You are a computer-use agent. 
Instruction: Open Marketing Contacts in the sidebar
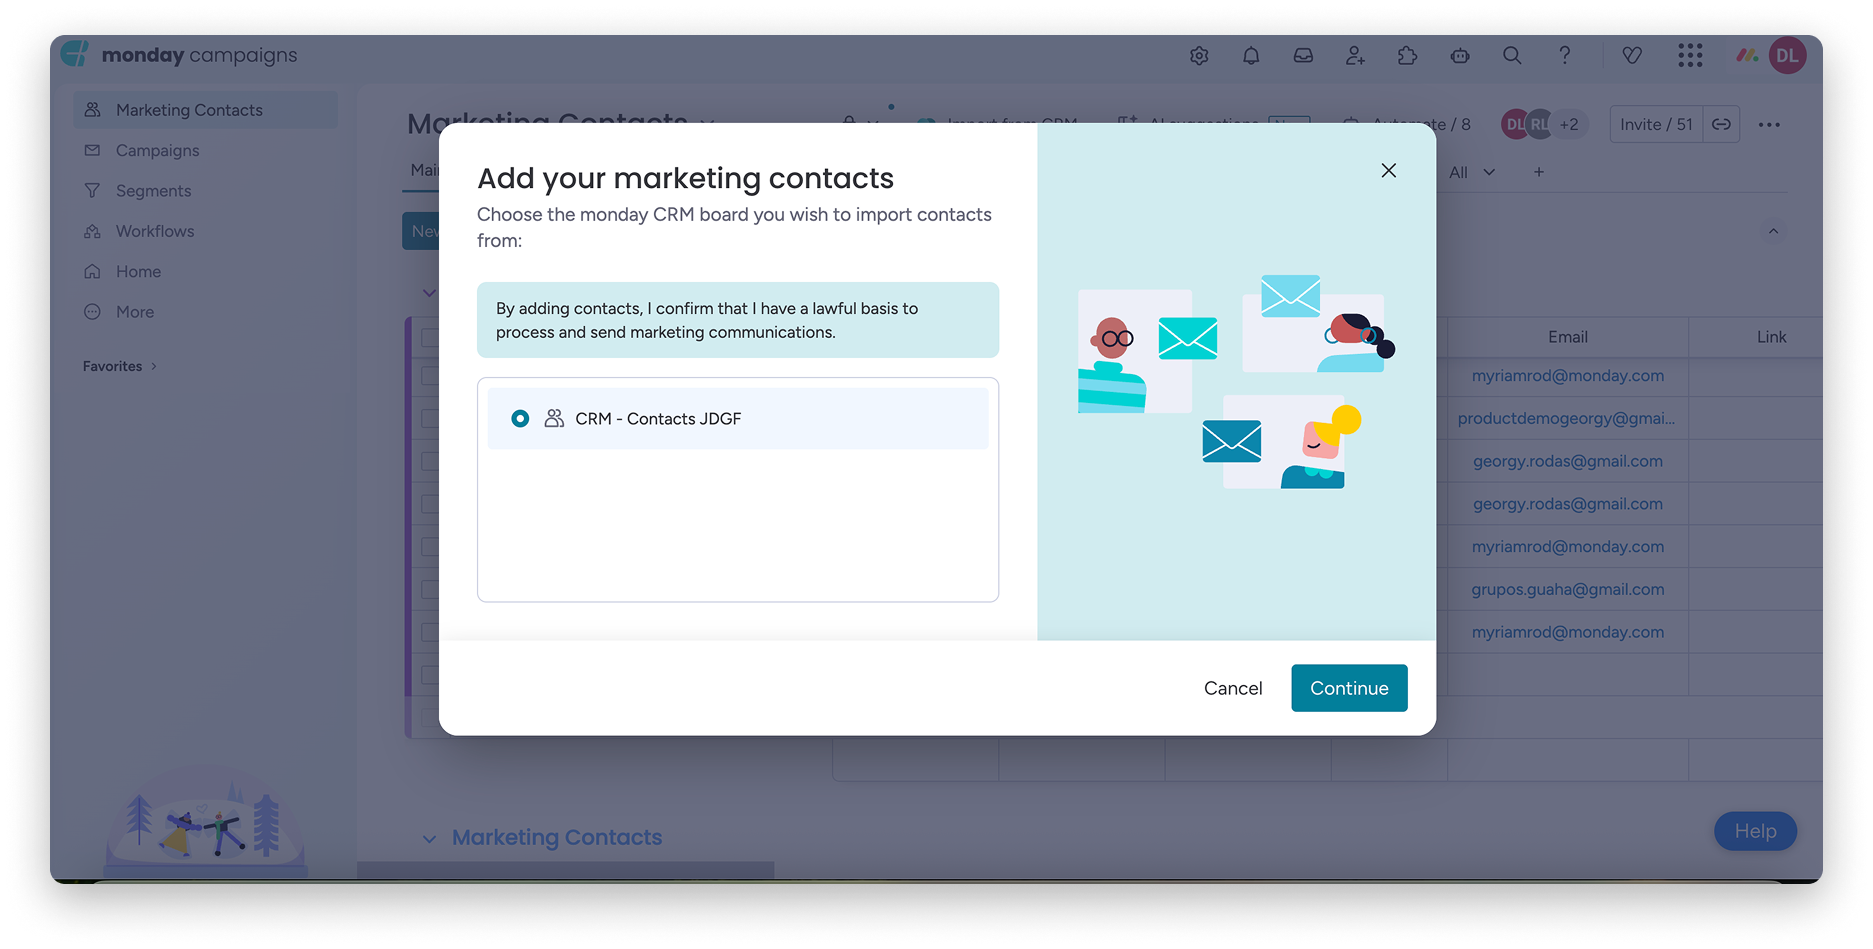point(205,110)
